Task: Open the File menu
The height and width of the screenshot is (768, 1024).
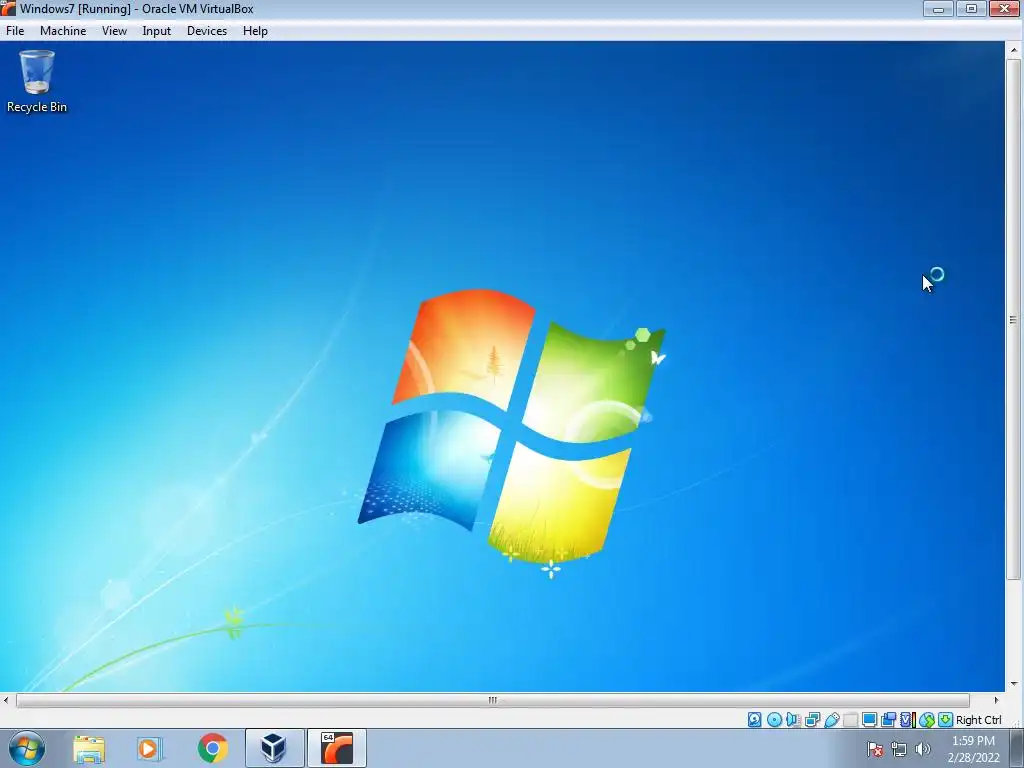Action: [15, 31]
